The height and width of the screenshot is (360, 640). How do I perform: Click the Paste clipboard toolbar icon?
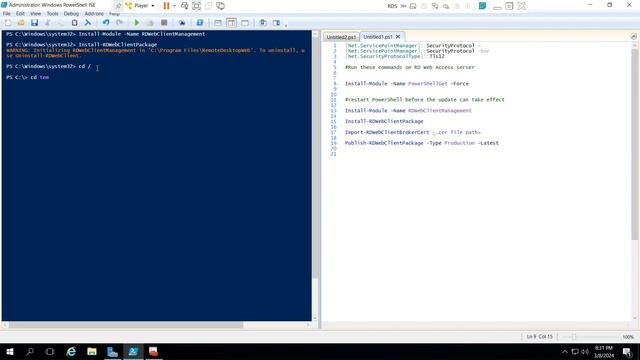coord(74,23)
